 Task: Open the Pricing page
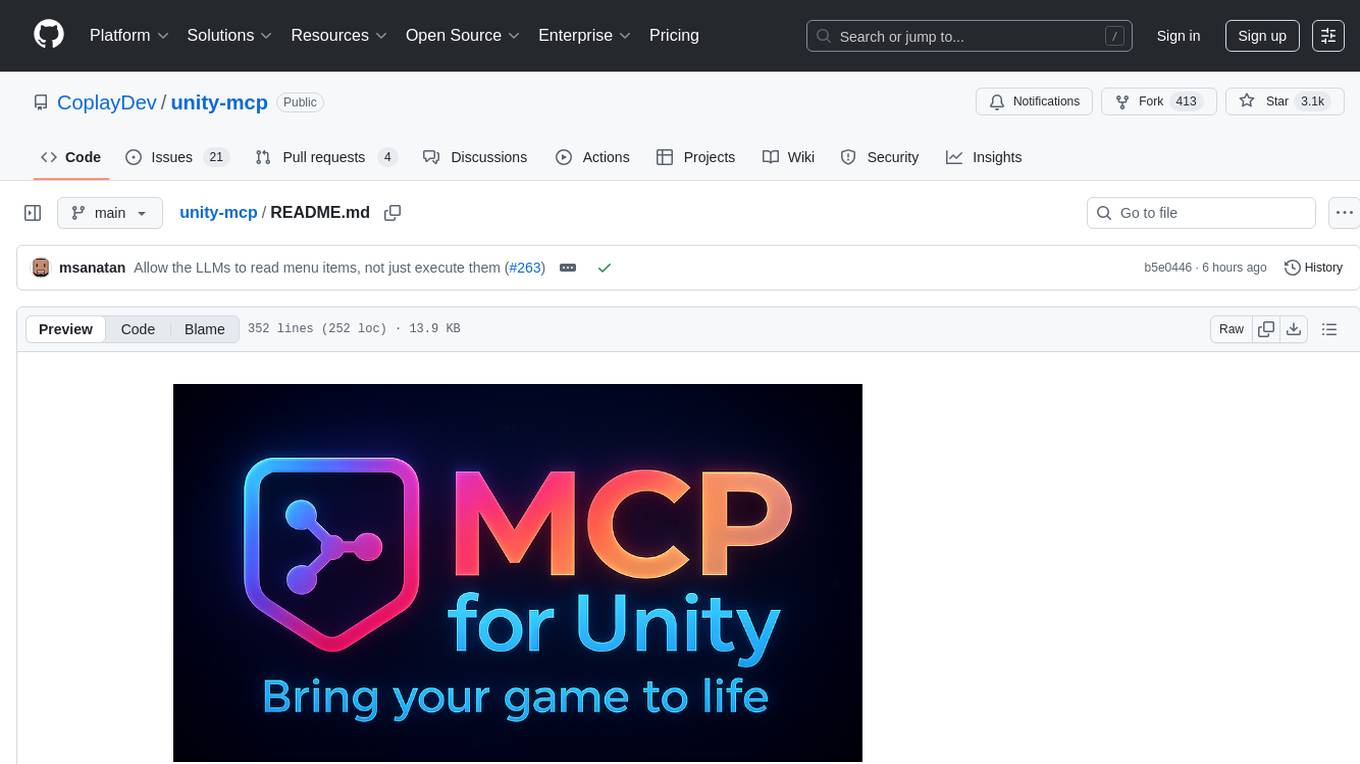[x=674, y=35]
